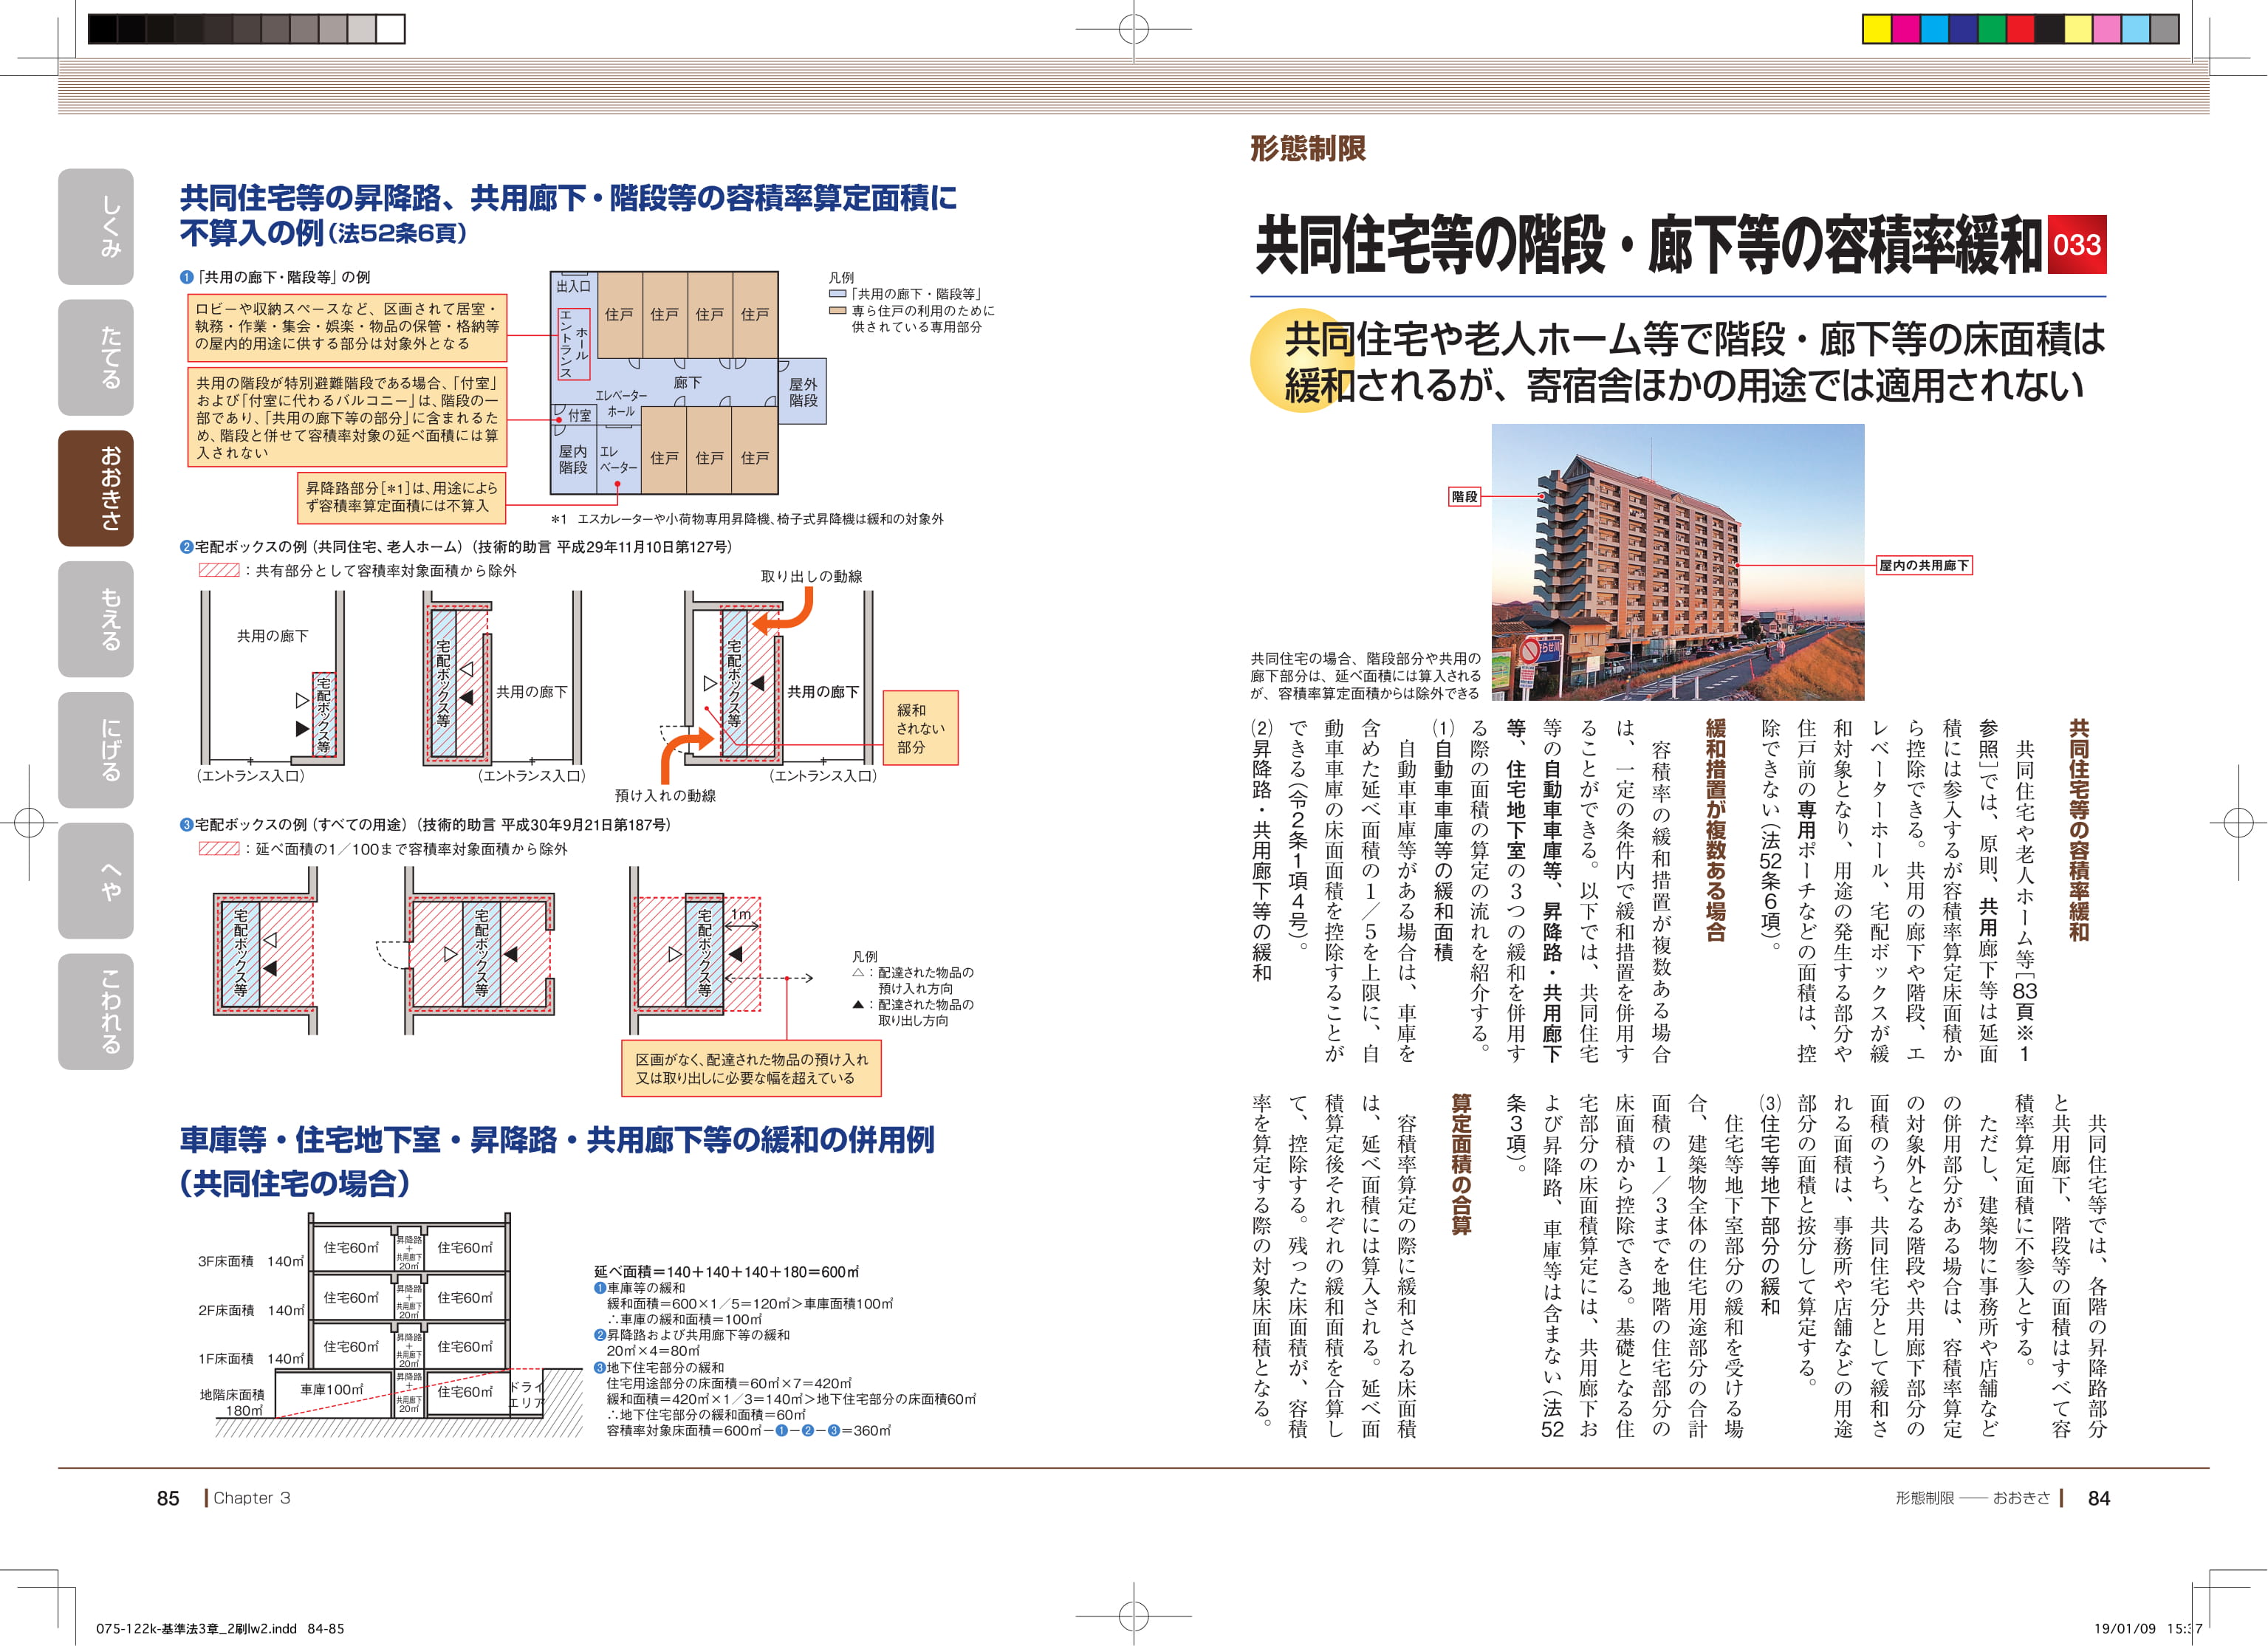Screen dimensions: 2268x1646
Task: Click the 取り出しの動線 label
Action: tap(812, 577)
